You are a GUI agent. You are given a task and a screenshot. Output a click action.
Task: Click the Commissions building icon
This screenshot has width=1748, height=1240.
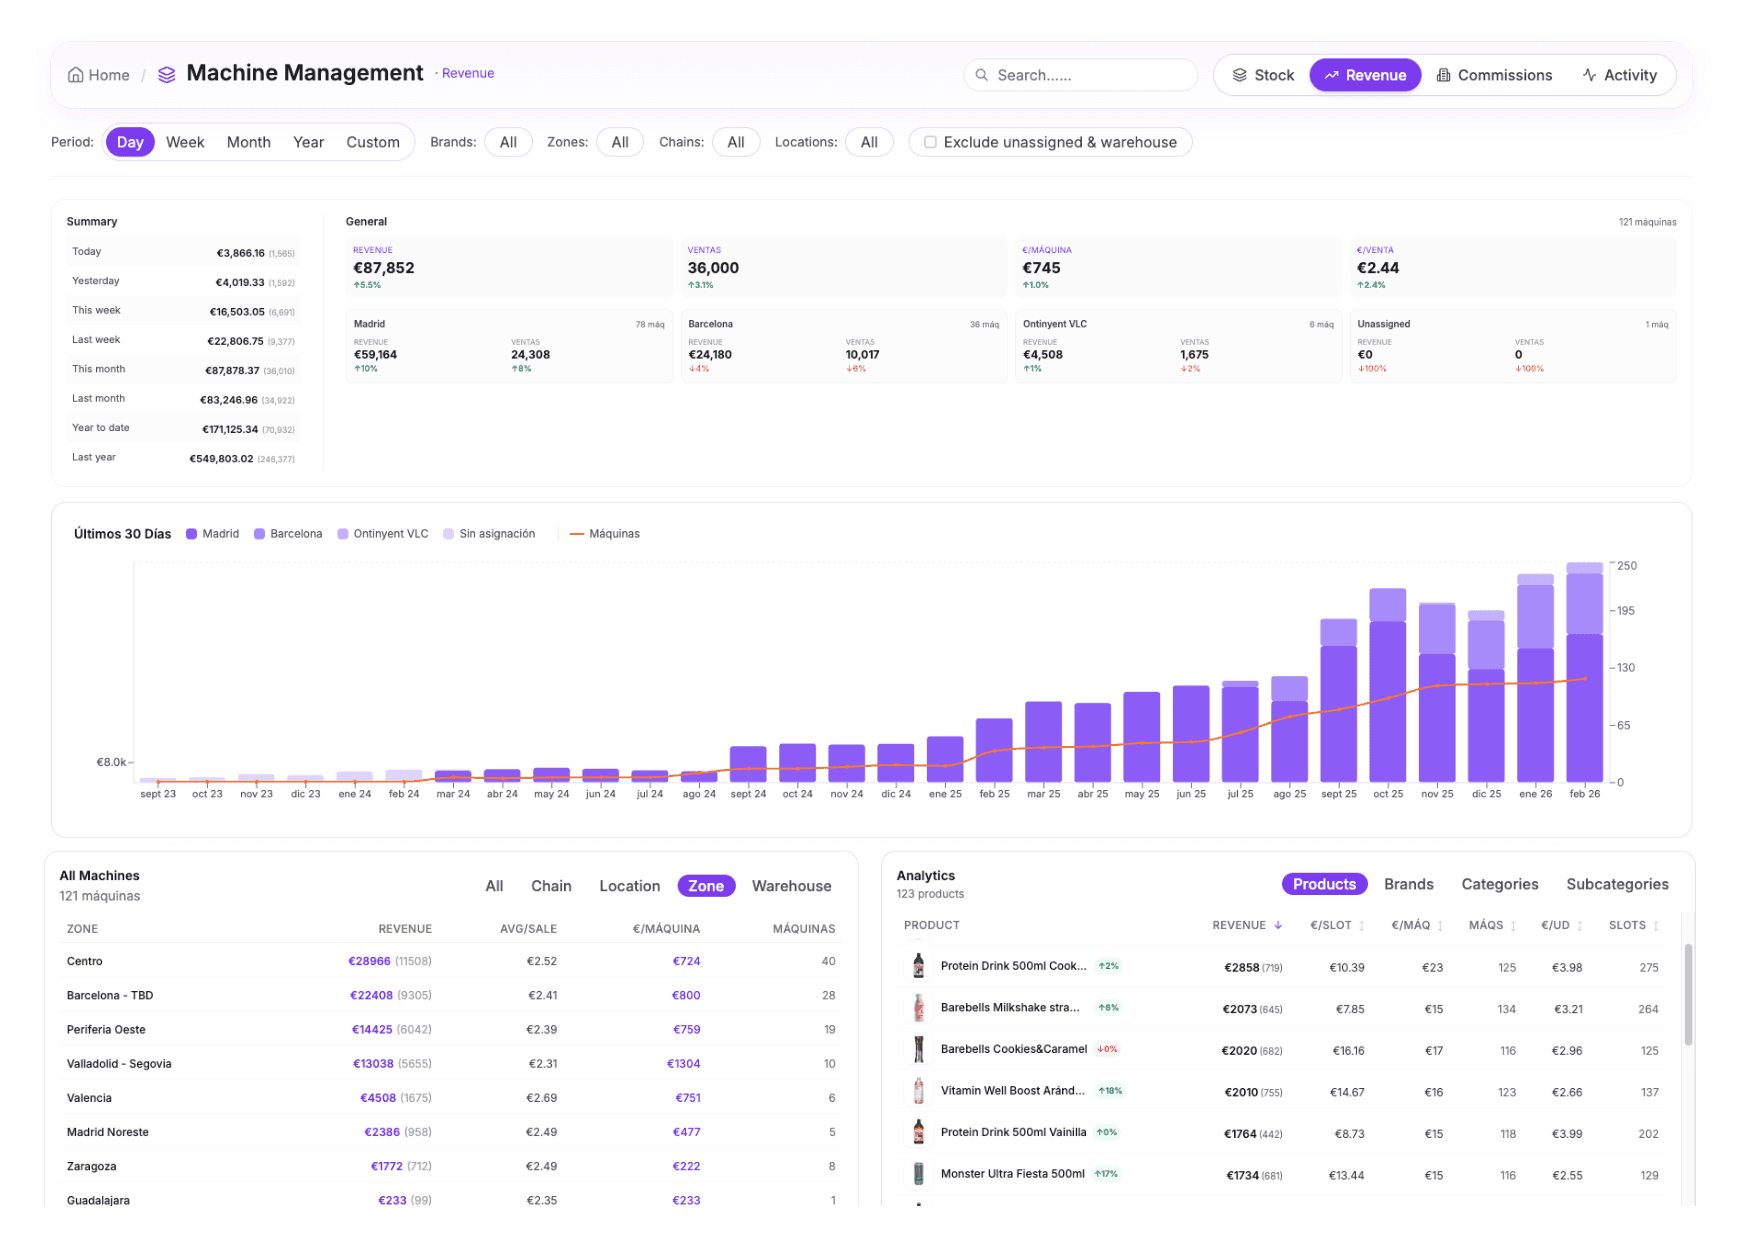[x=1443, y=75]
